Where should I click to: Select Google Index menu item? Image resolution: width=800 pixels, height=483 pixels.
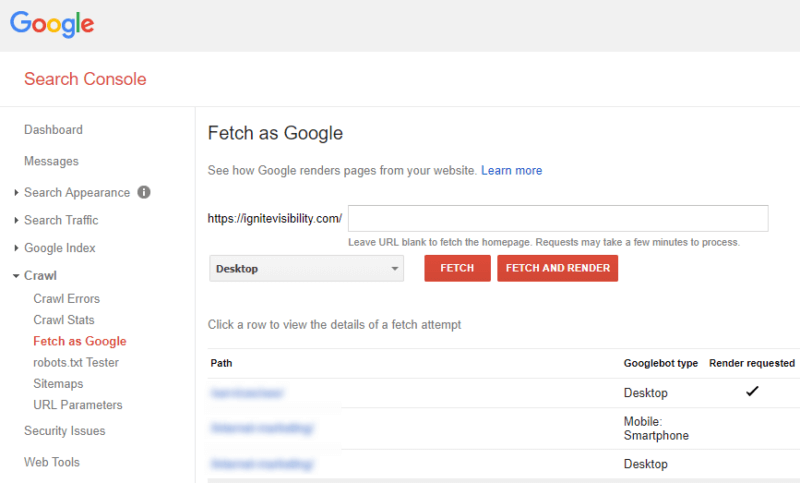tap(60, 248)
